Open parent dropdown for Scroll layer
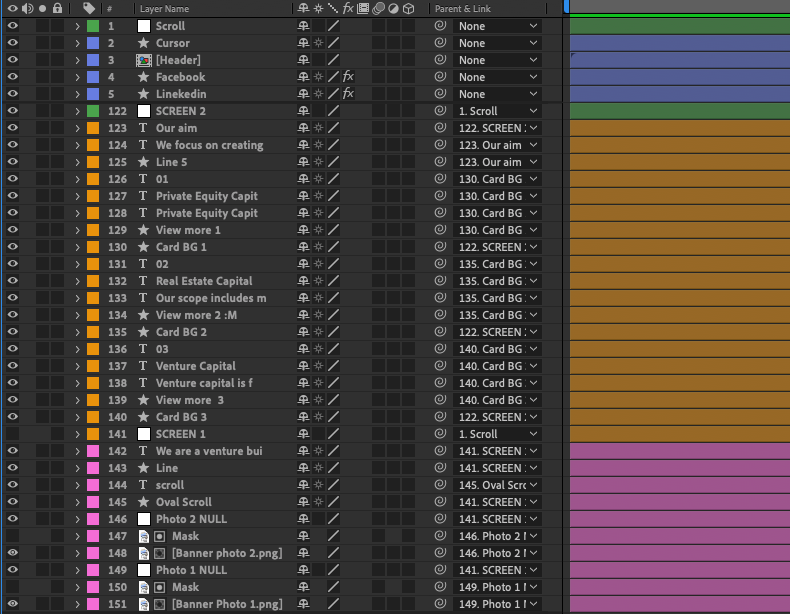This screenshot has height=614, width=790. (x=497, y=26)
